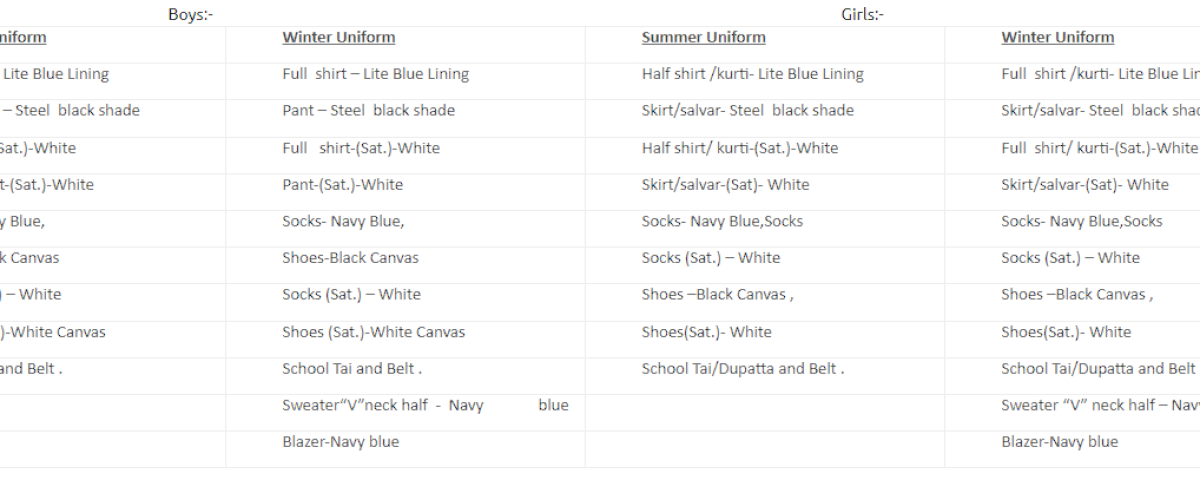Click the Girls "Summer Uniform" column header

click(x=703, y=38)
